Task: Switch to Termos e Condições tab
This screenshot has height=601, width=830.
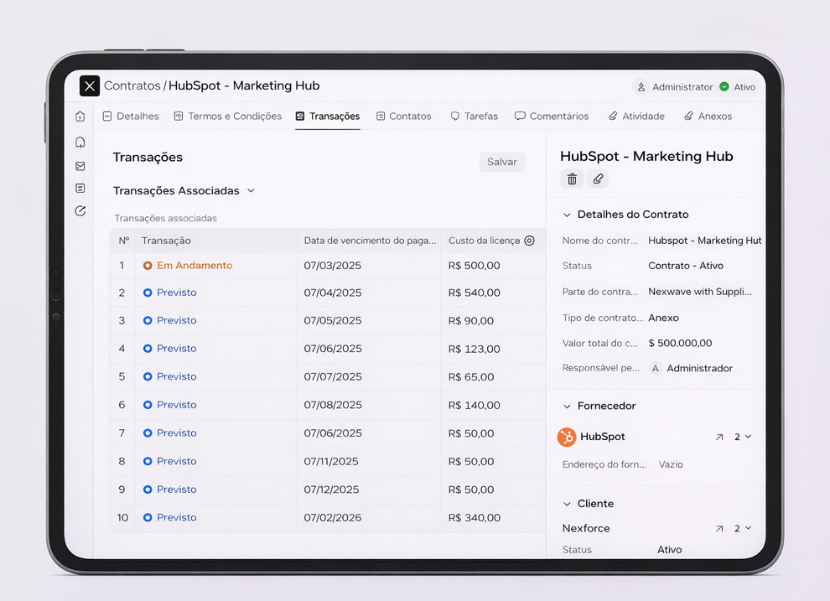Action: click(x=228, y=116)
